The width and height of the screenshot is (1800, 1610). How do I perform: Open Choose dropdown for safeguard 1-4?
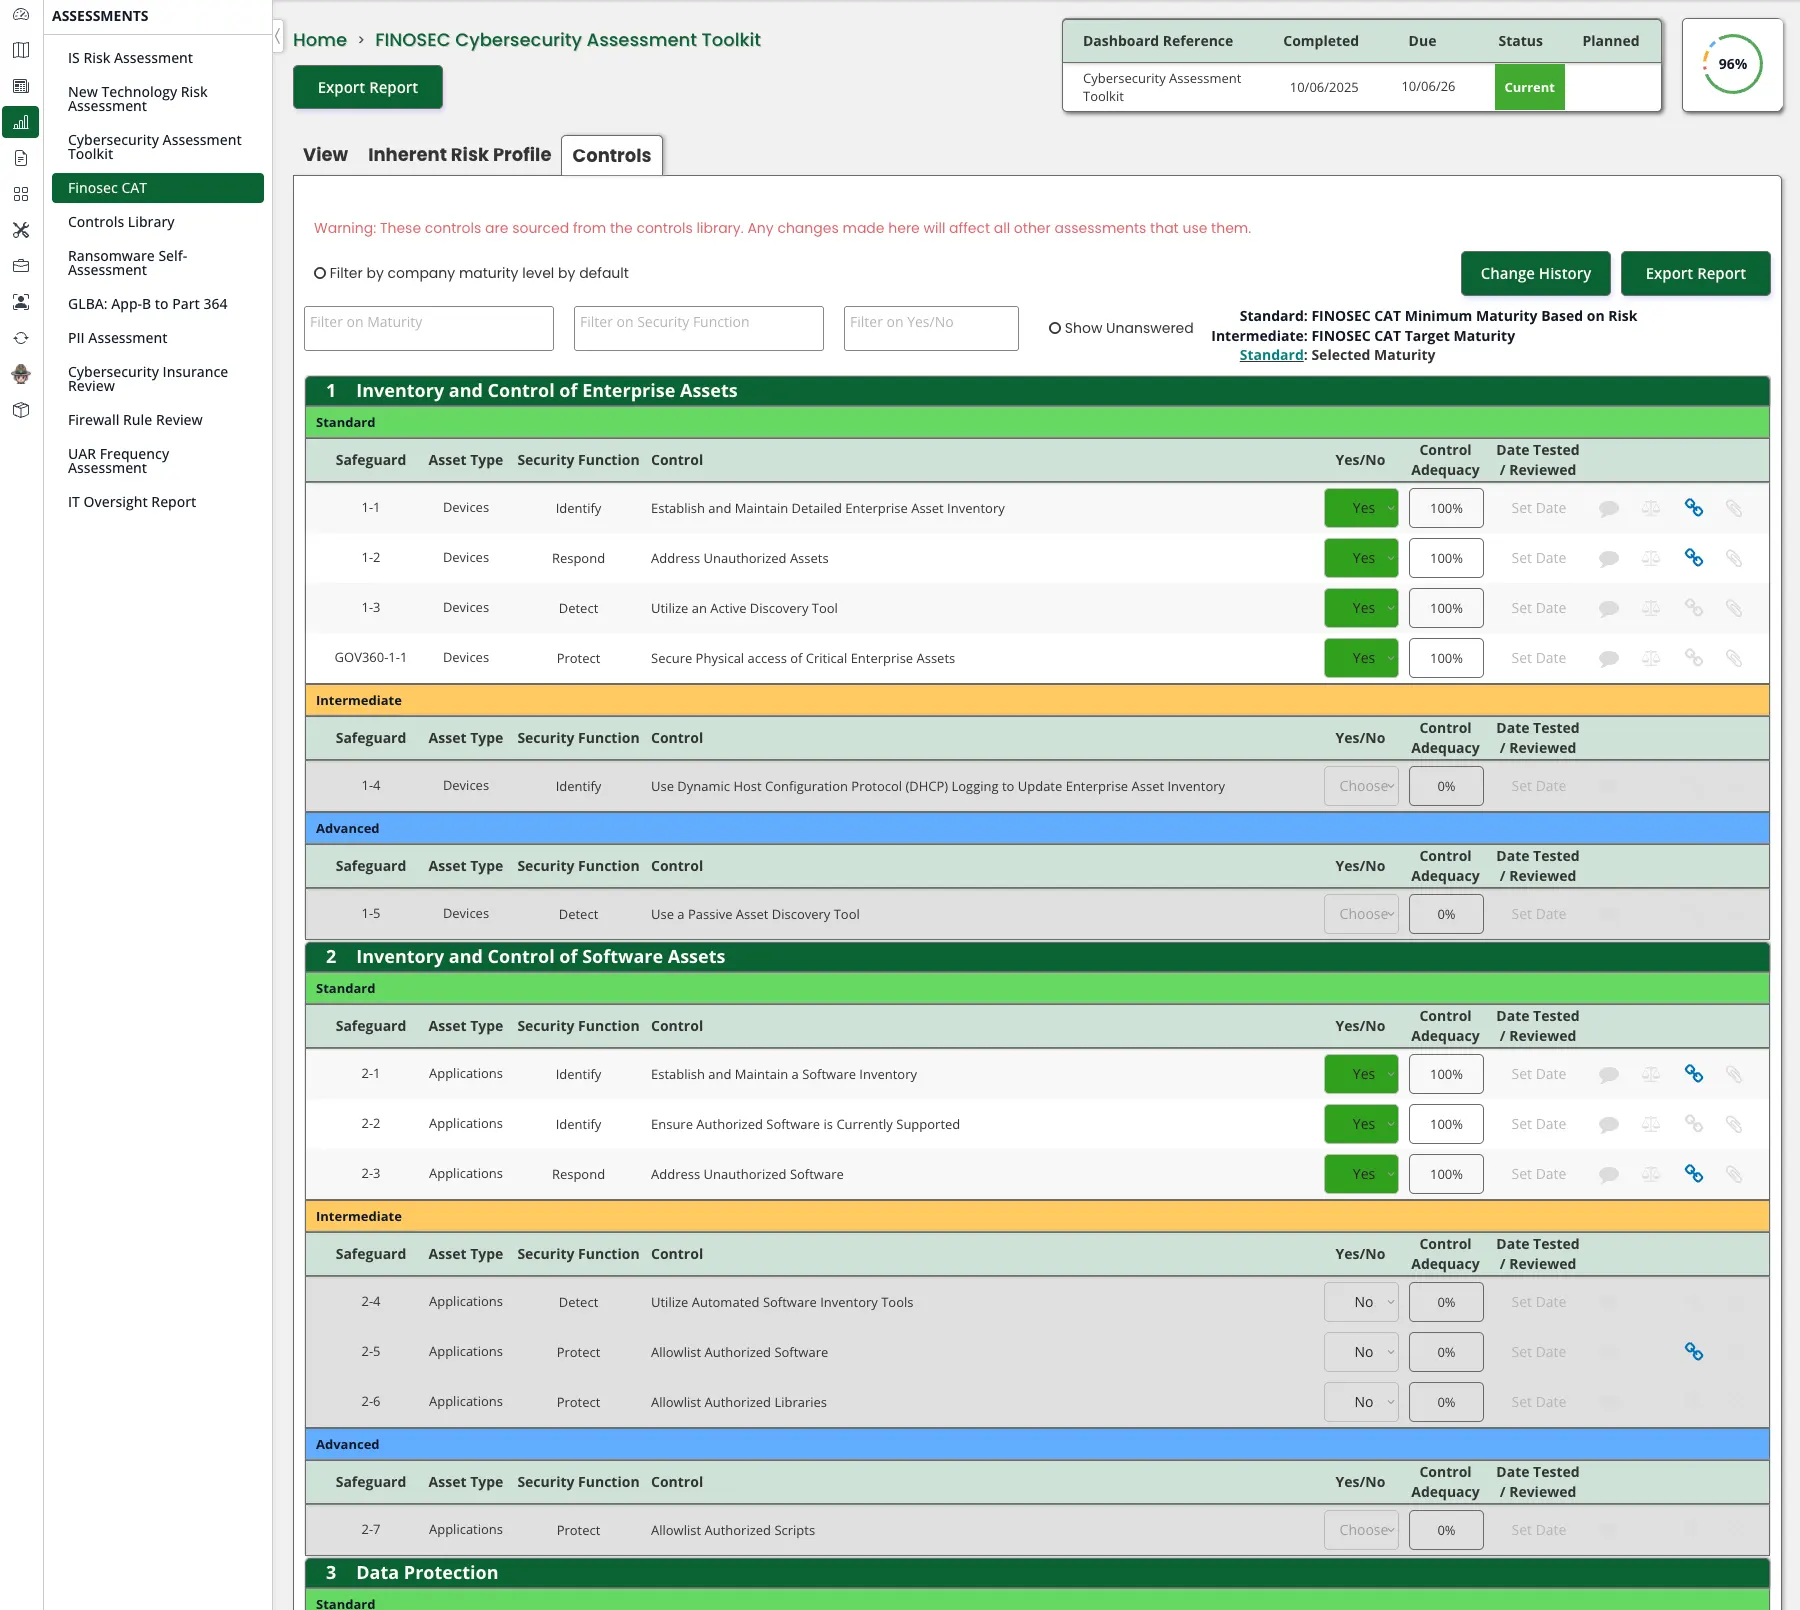(1361, 786)
